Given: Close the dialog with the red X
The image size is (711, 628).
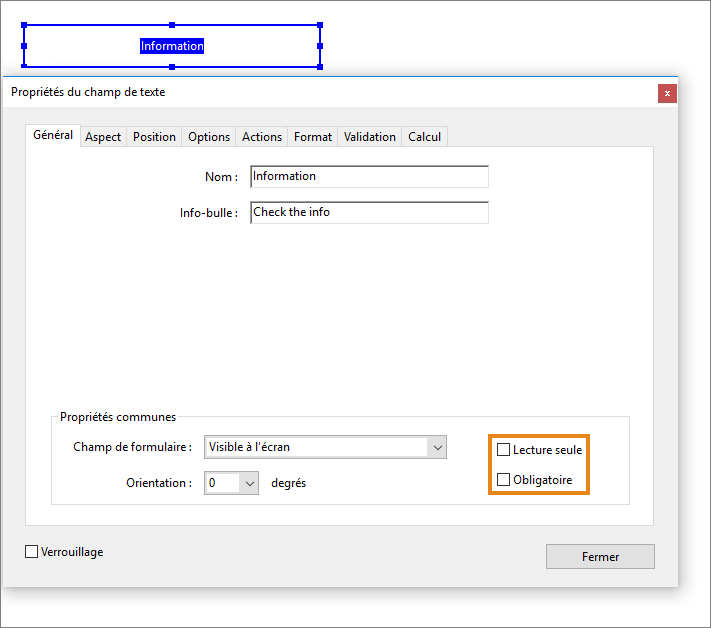Looking at the screenshot, I should [x=667, y=93].
